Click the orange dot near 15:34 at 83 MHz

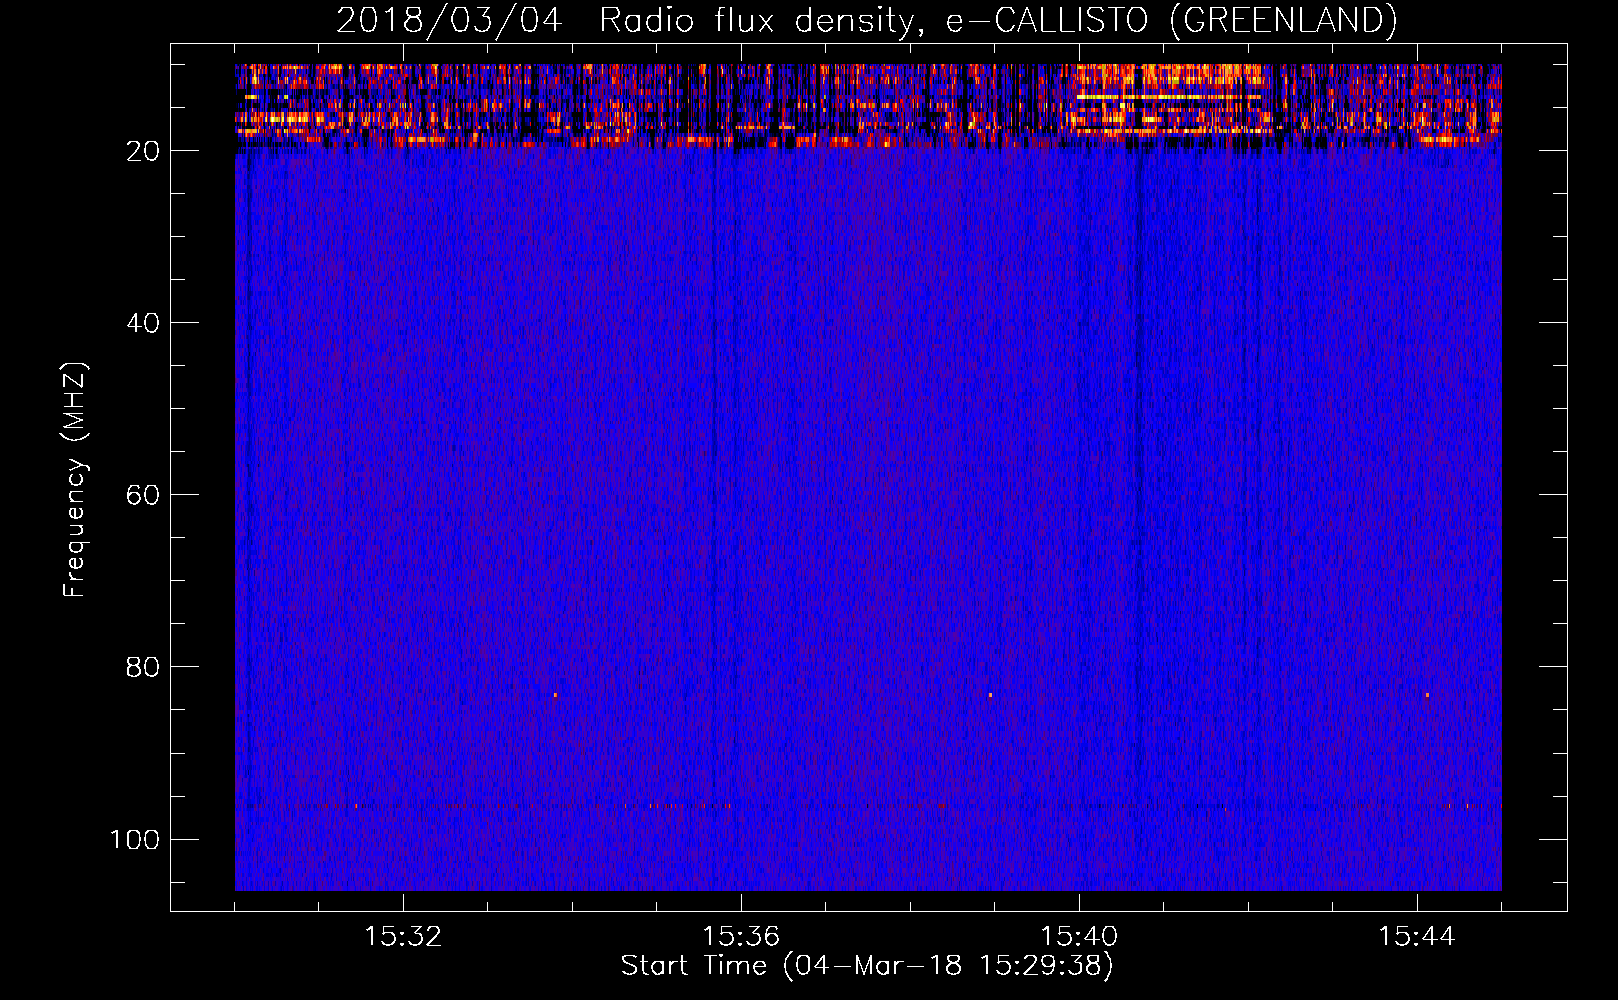[555, 694]
